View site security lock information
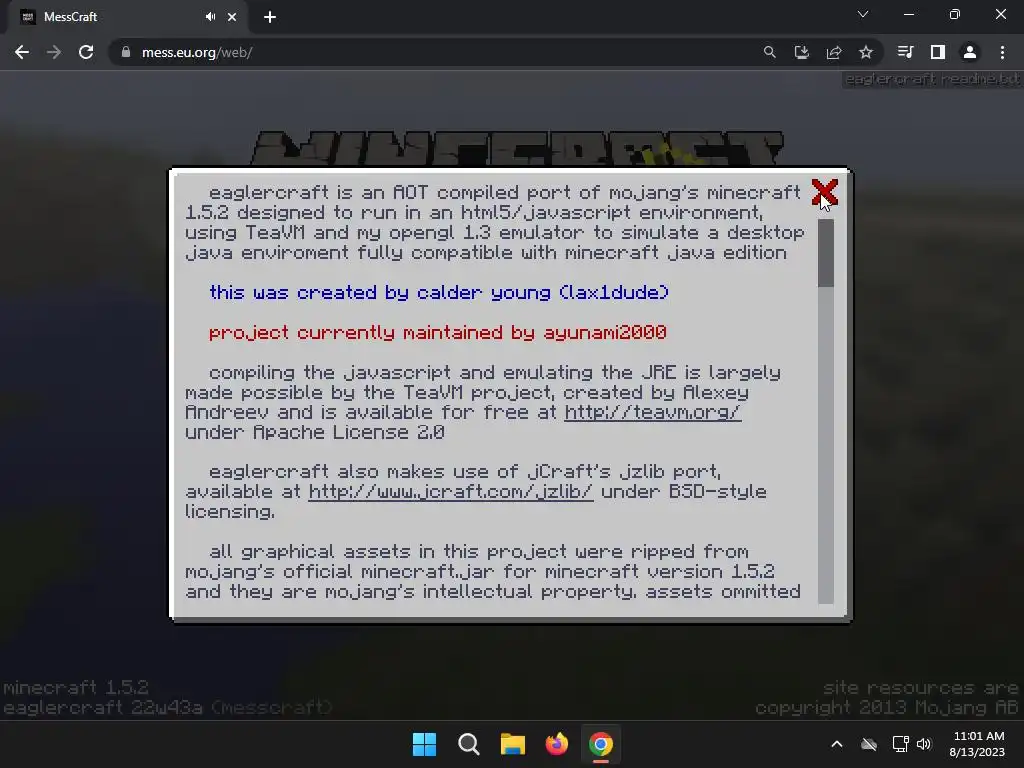This screenshot has height=768, width=1024. (126, 52)
